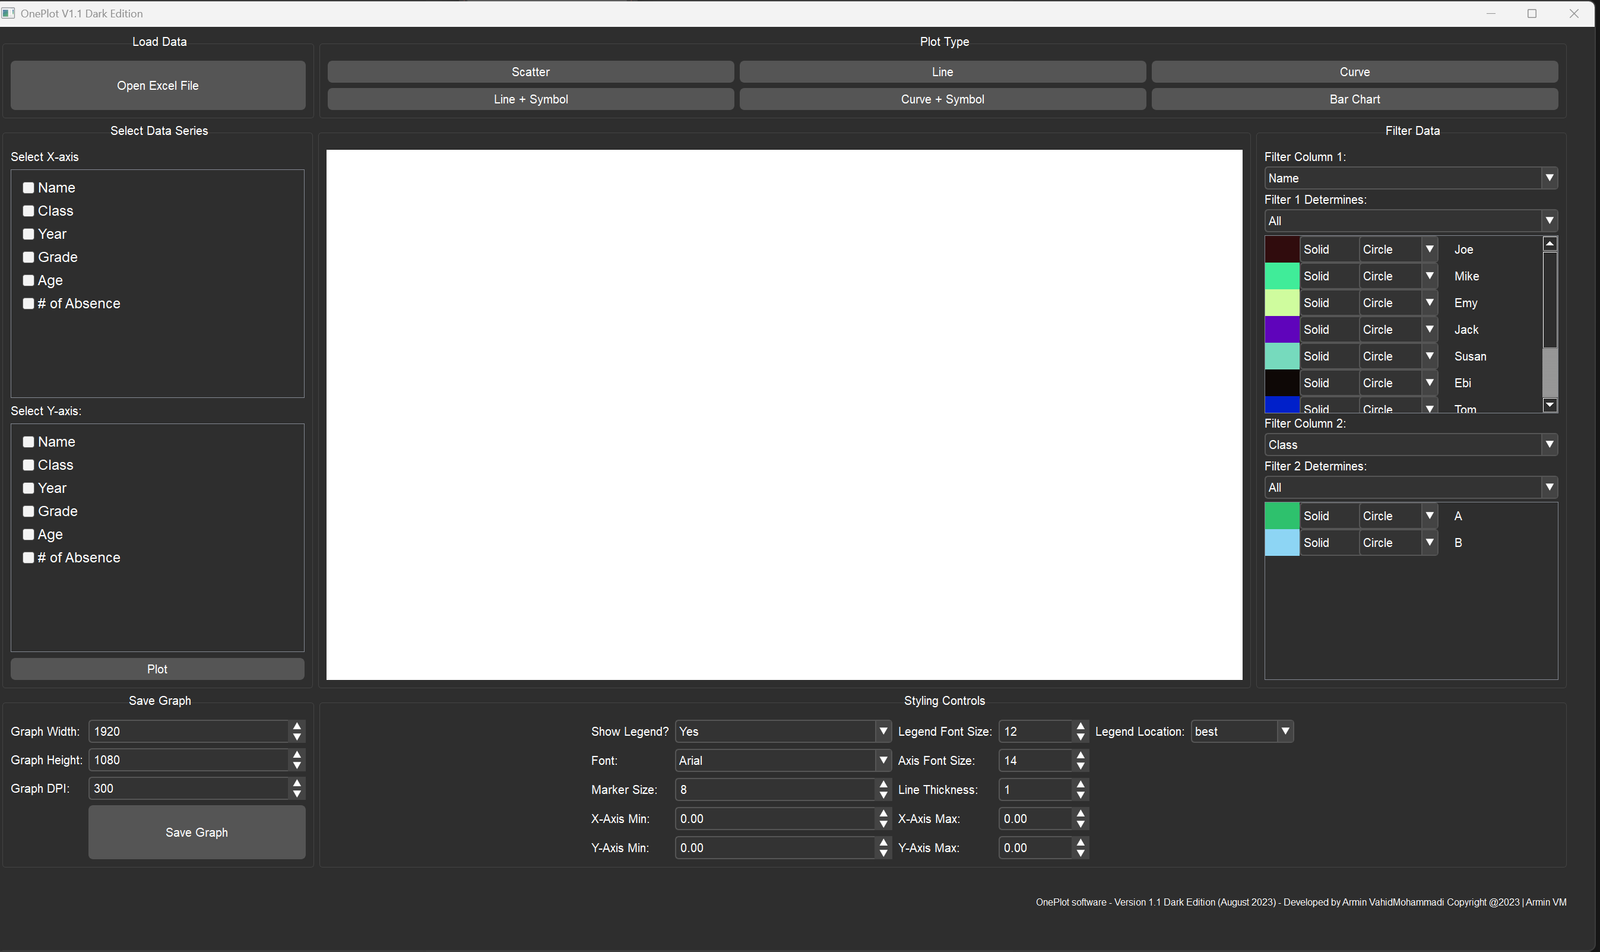Screen dimensions: 1600x952
Task: Open the Filter Column 1 dropdown
Action: [1410, 178]
